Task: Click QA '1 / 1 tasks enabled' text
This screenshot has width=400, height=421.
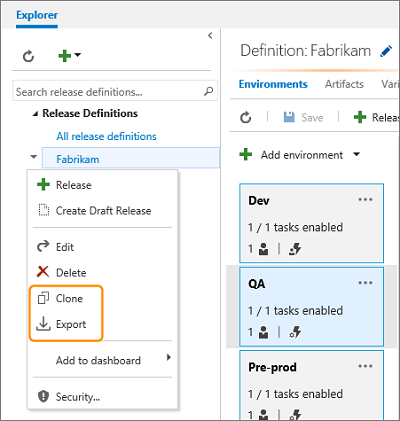Action: 295,311
